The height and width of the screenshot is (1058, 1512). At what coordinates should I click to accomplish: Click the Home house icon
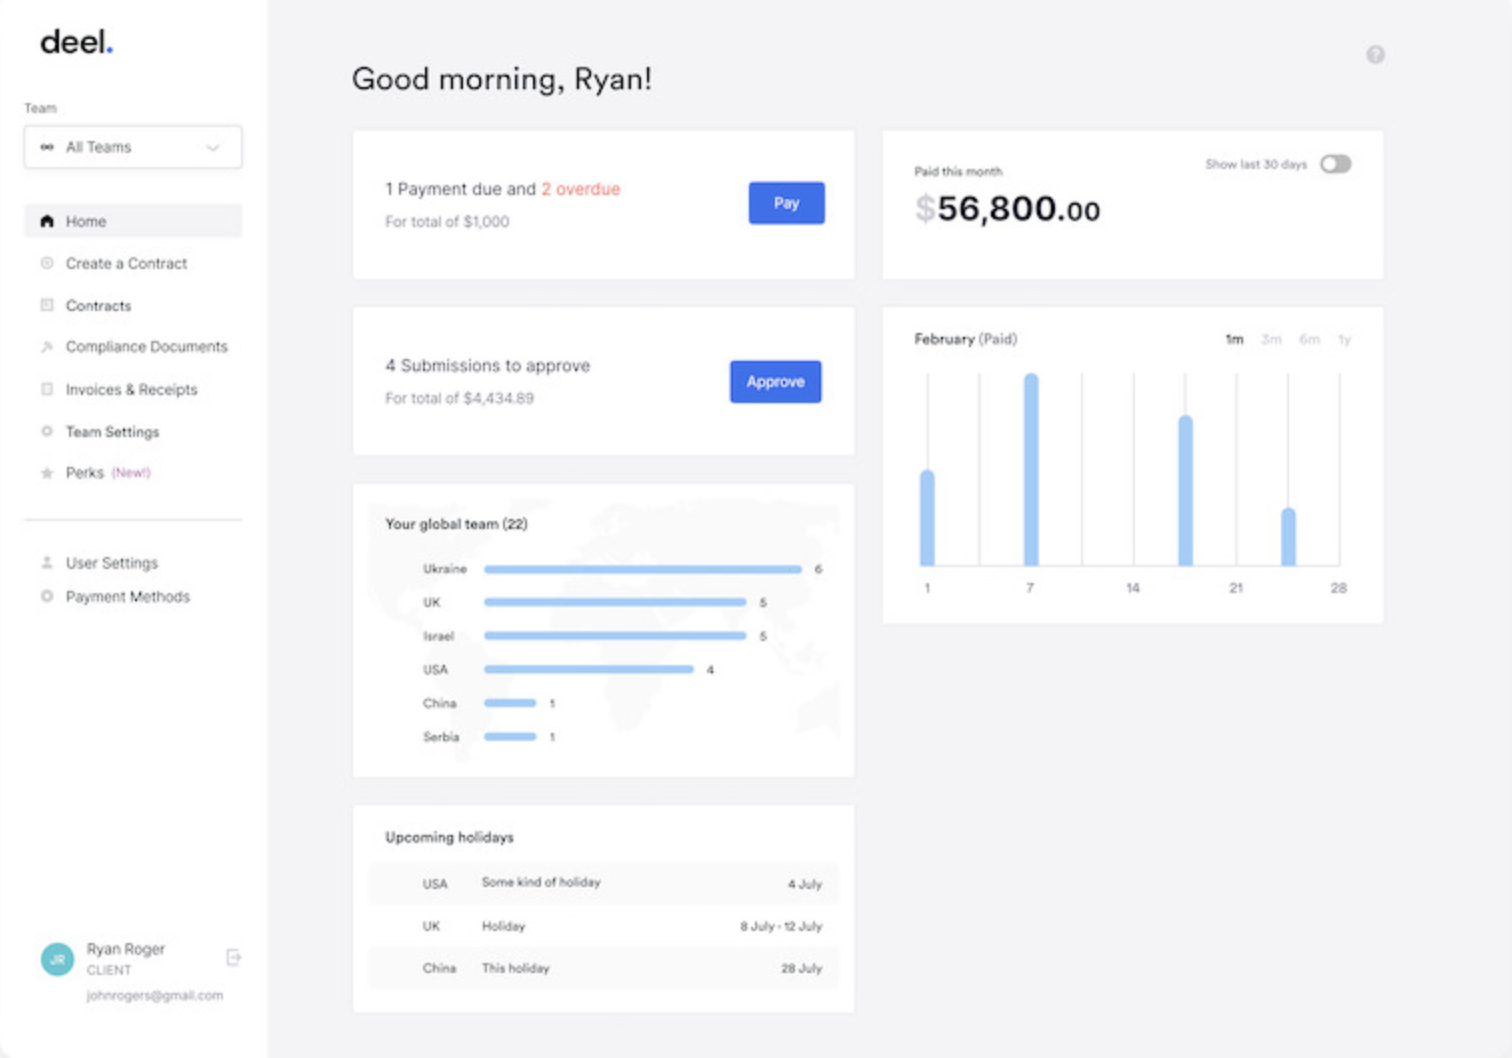click(46, 221)
